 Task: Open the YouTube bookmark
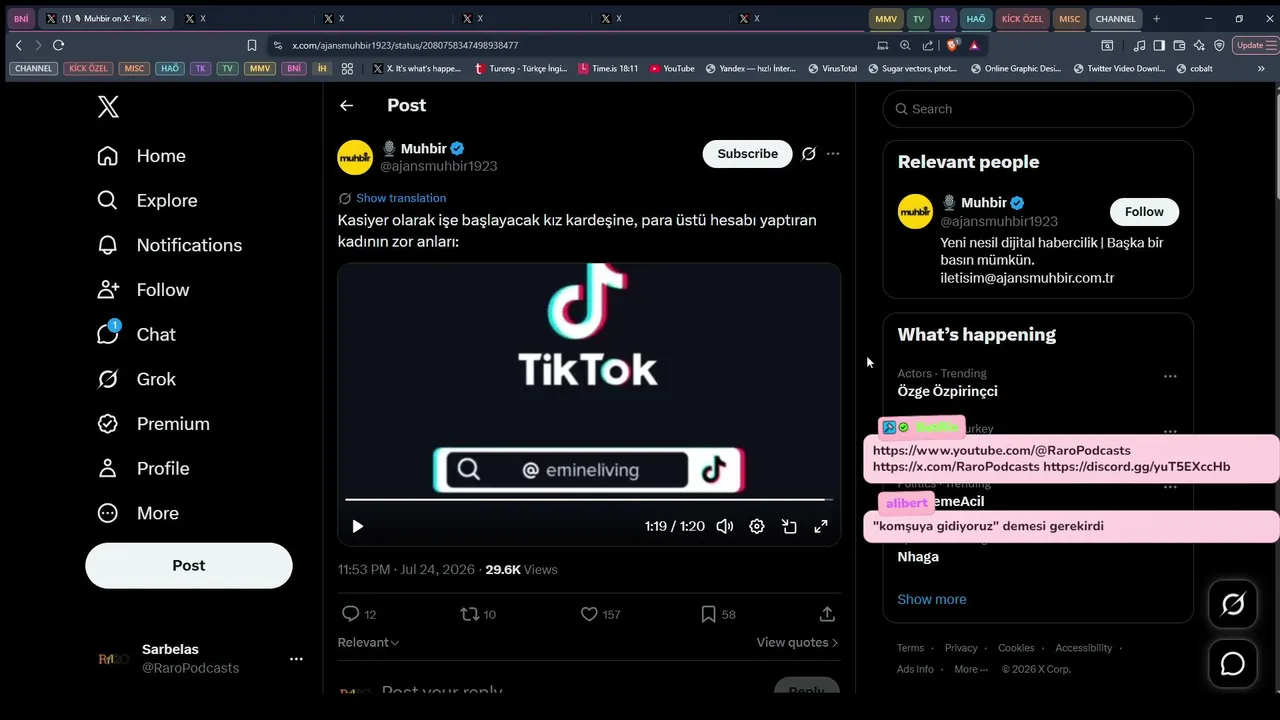[x=672, y=69]
